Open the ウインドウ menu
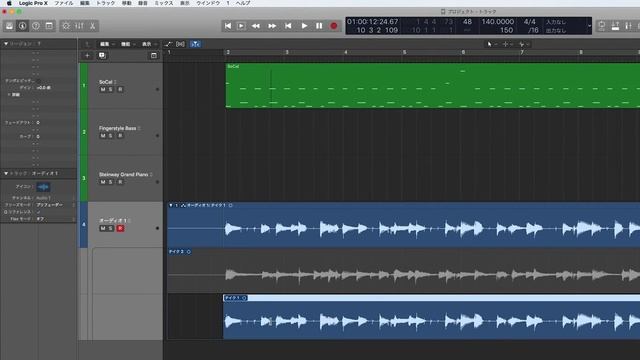The height and width of the screenshot is (360, 640). pos(208,3)
